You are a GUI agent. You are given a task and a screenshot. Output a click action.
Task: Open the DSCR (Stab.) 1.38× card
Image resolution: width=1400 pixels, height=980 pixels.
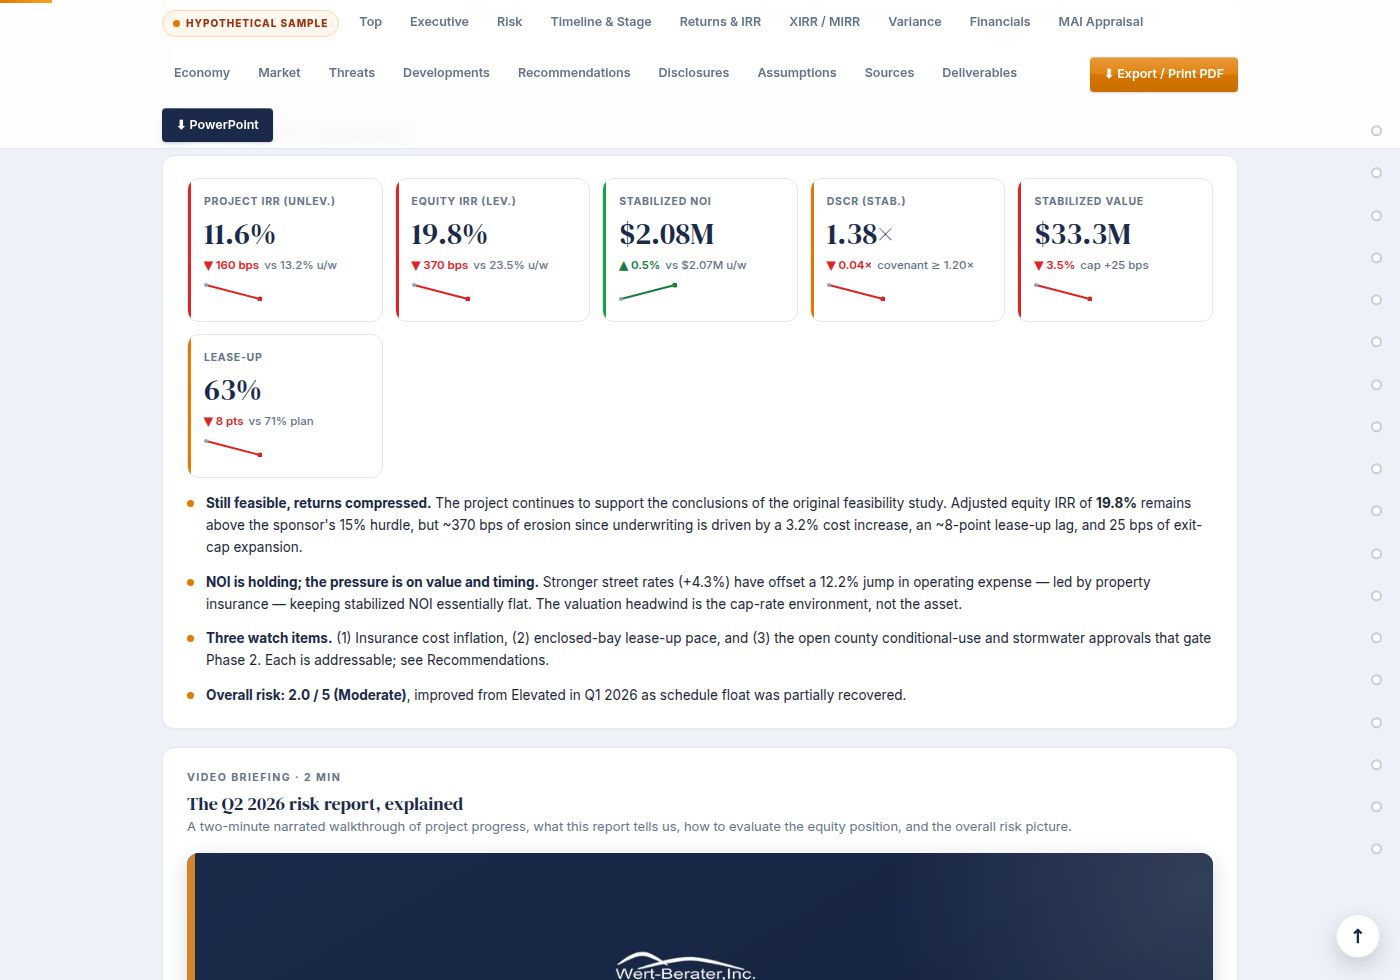coord(907,250)
